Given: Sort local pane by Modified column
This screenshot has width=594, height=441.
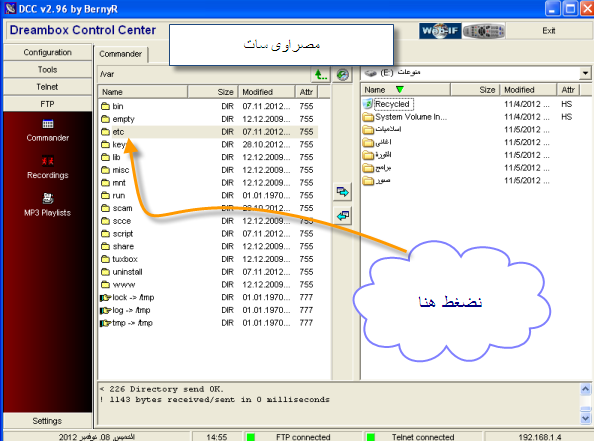Looking at the screenshot, I should (528, 90).
